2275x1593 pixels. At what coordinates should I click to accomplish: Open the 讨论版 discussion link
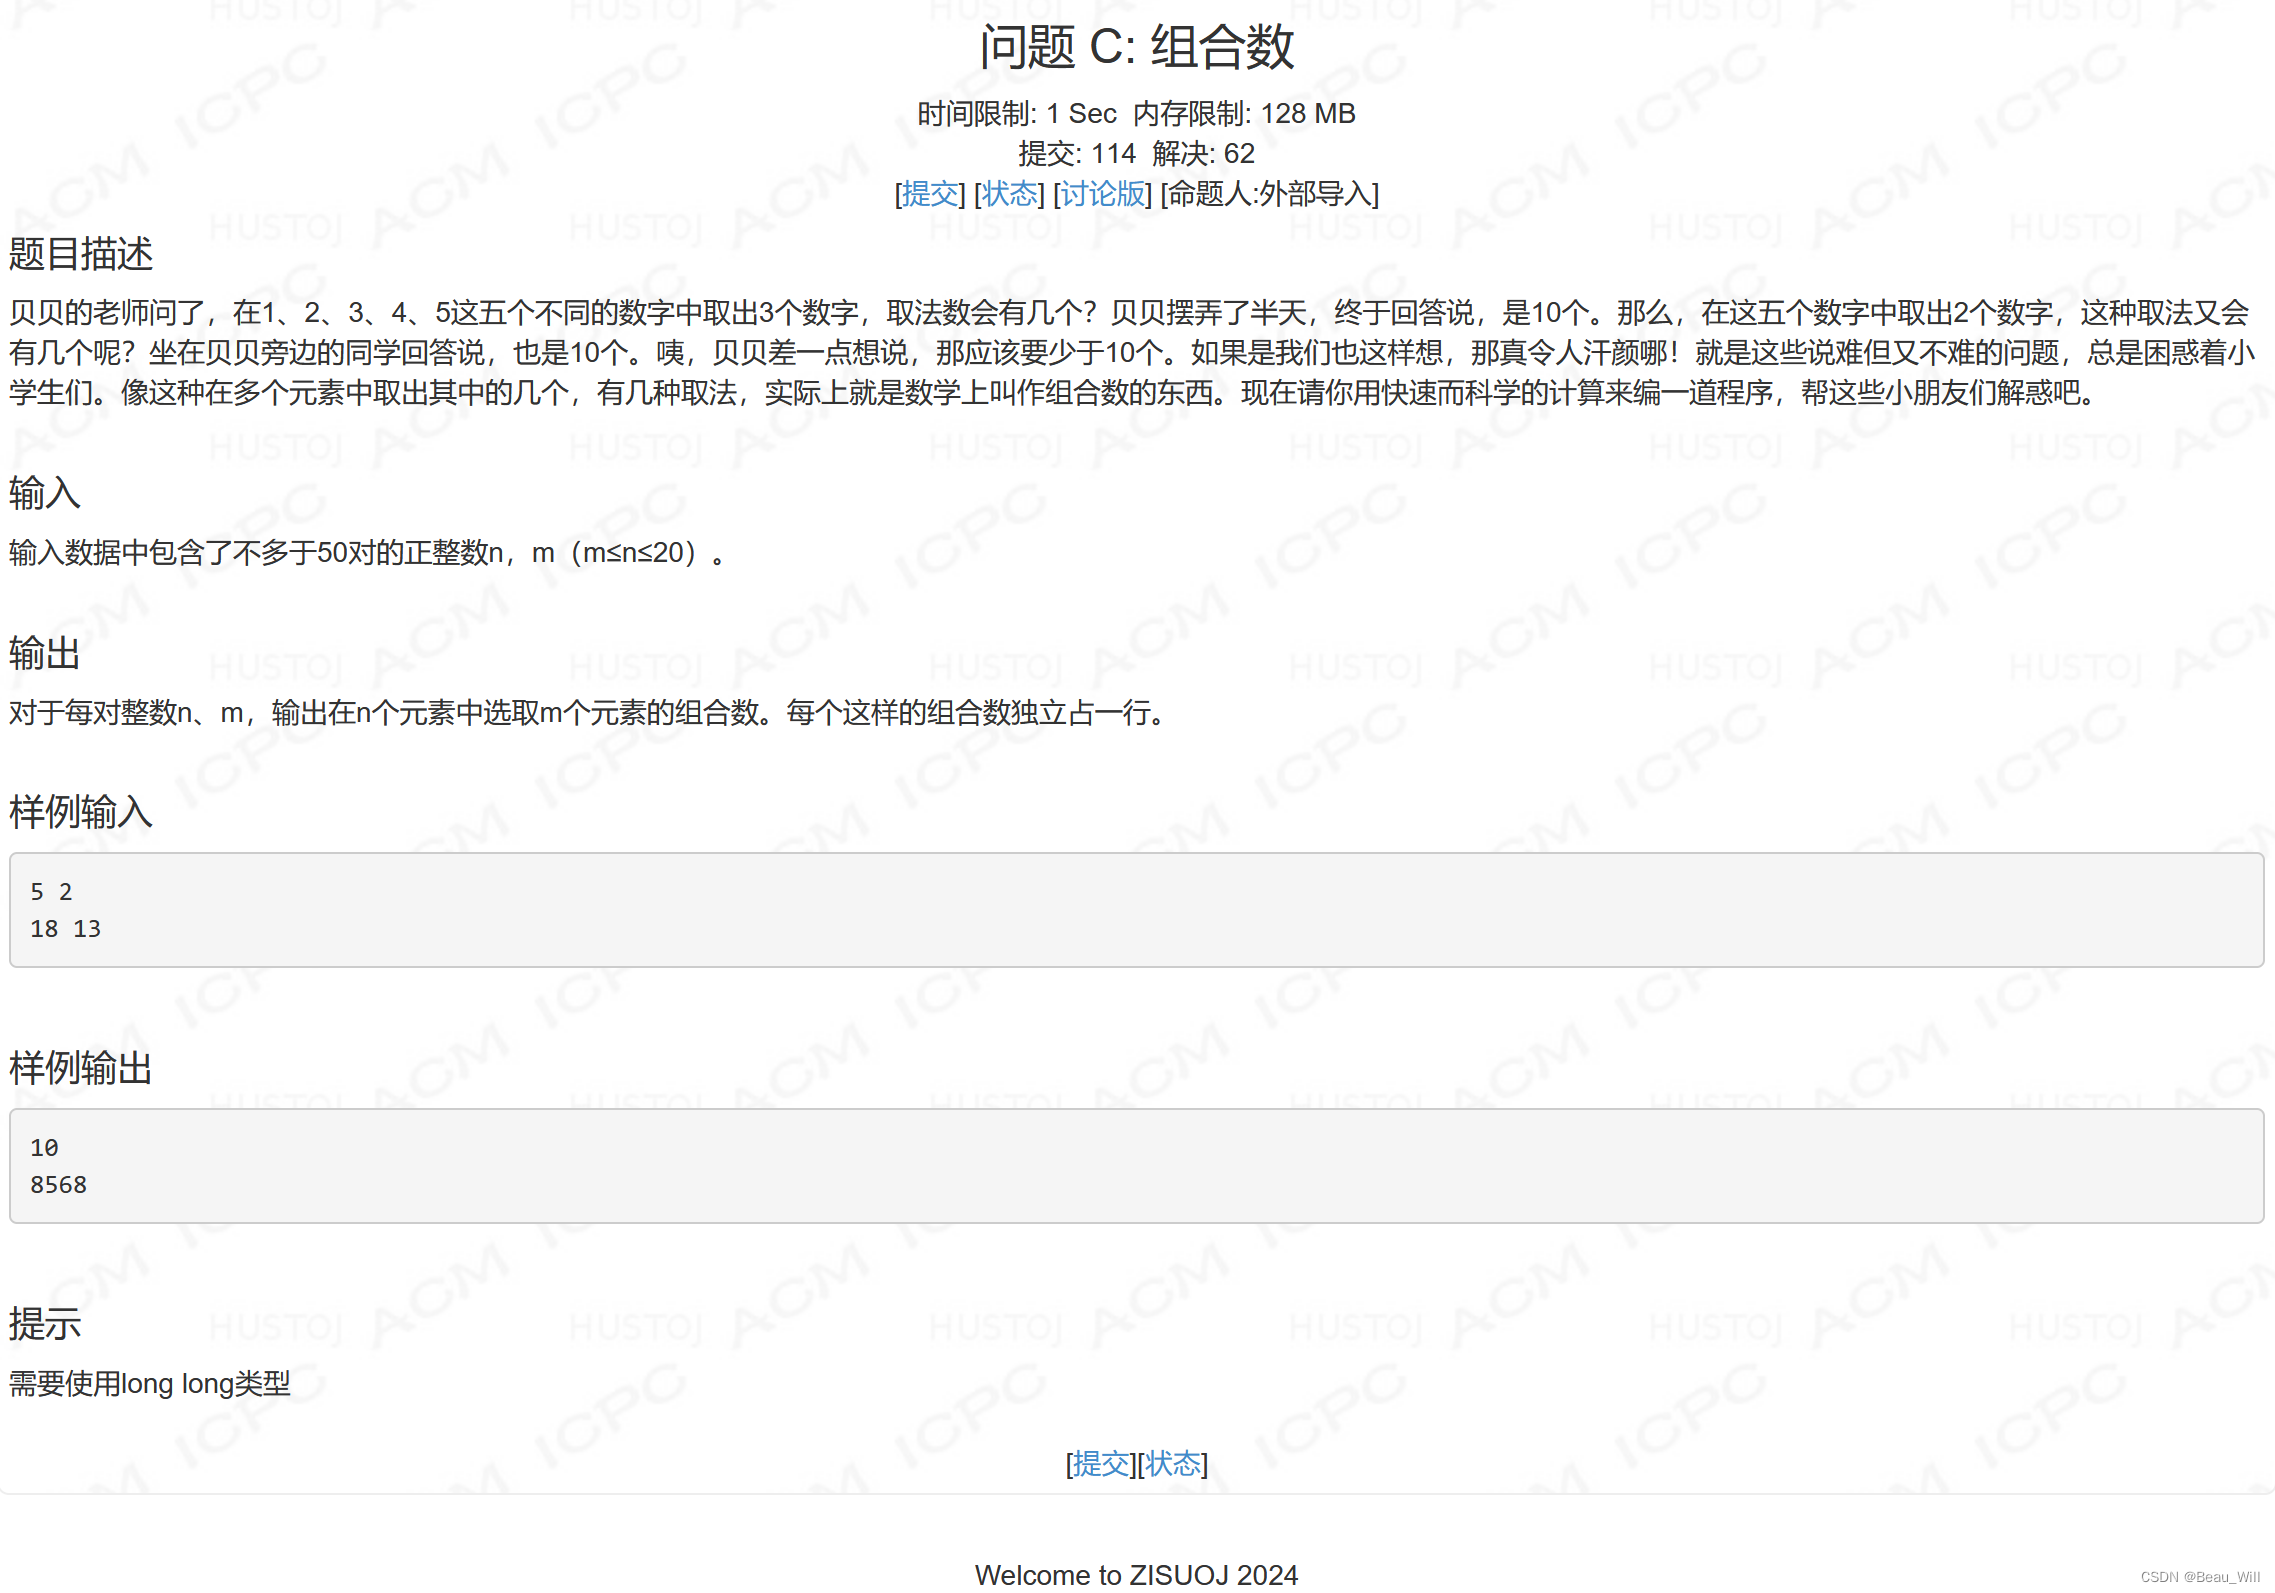(1102, 195)
